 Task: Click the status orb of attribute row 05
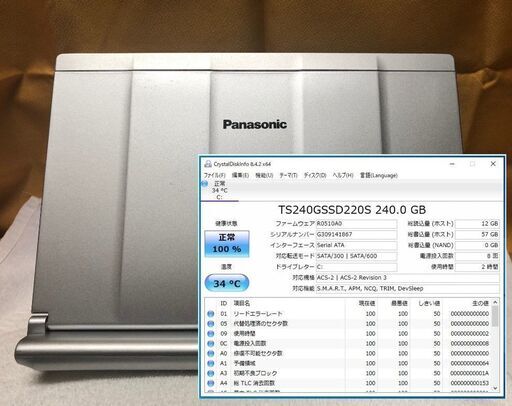211,324
